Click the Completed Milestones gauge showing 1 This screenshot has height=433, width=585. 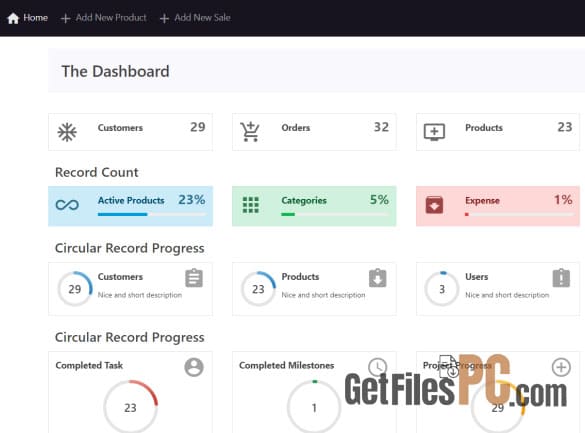click(x=314, y=407)
